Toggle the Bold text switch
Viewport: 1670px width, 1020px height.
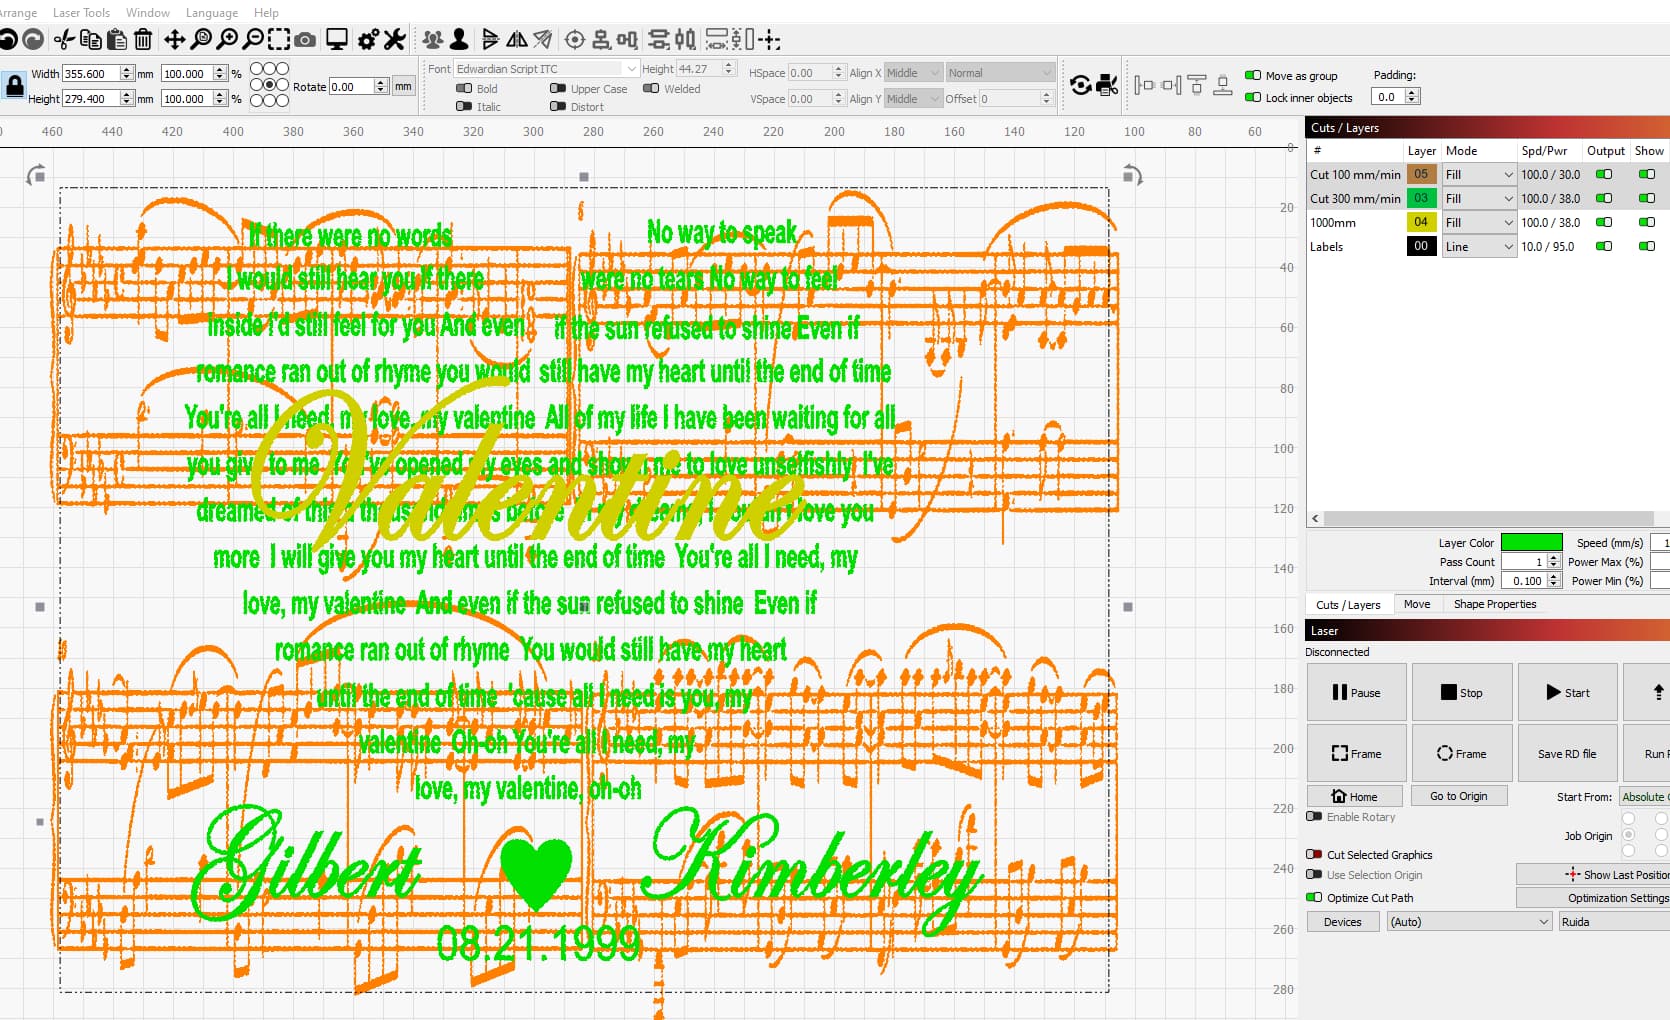coord(464,89)
